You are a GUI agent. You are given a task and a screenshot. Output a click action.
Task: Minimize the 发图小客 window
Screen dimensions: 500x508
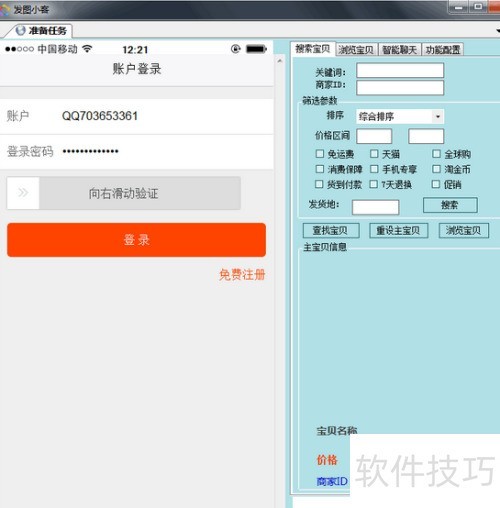click(459, 7)
